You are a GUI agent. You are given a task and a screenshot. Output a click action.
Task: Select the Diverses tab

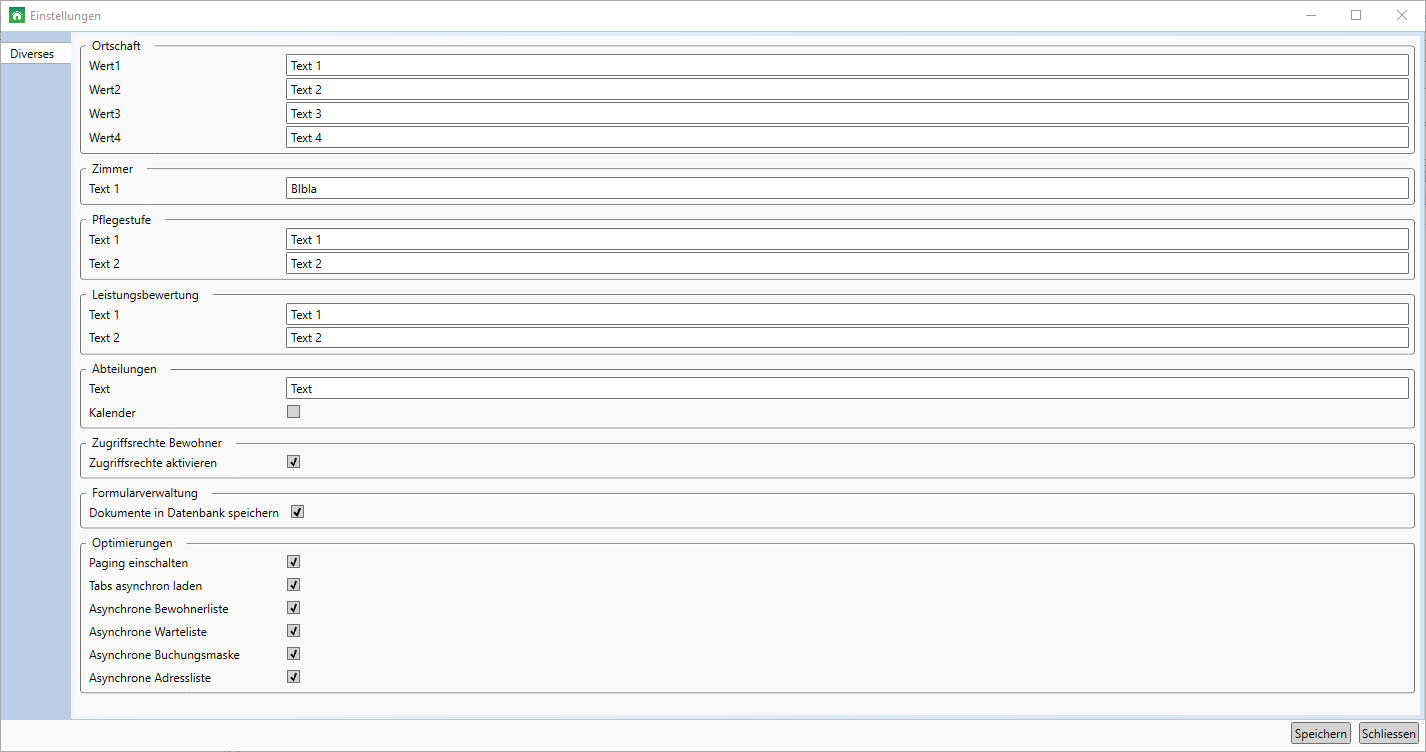[x=35, y=54]
